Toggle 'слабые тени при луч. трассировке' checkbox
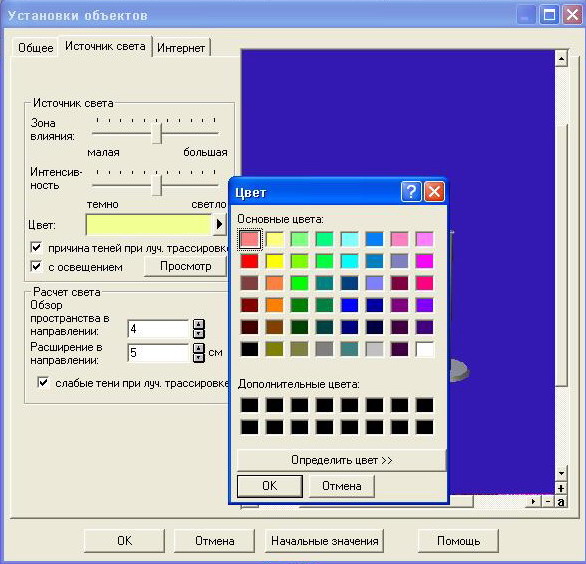This screenshot has width=586, height=564. [x=43, y=383]
